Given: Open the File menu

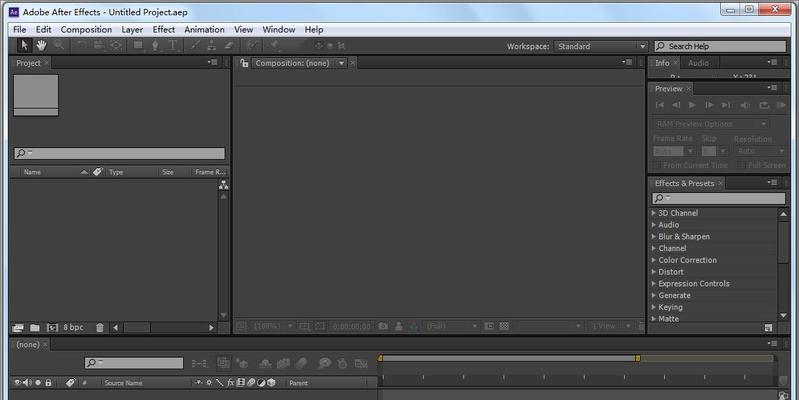Looking at the screenshot, I should [x=19, y=30].
